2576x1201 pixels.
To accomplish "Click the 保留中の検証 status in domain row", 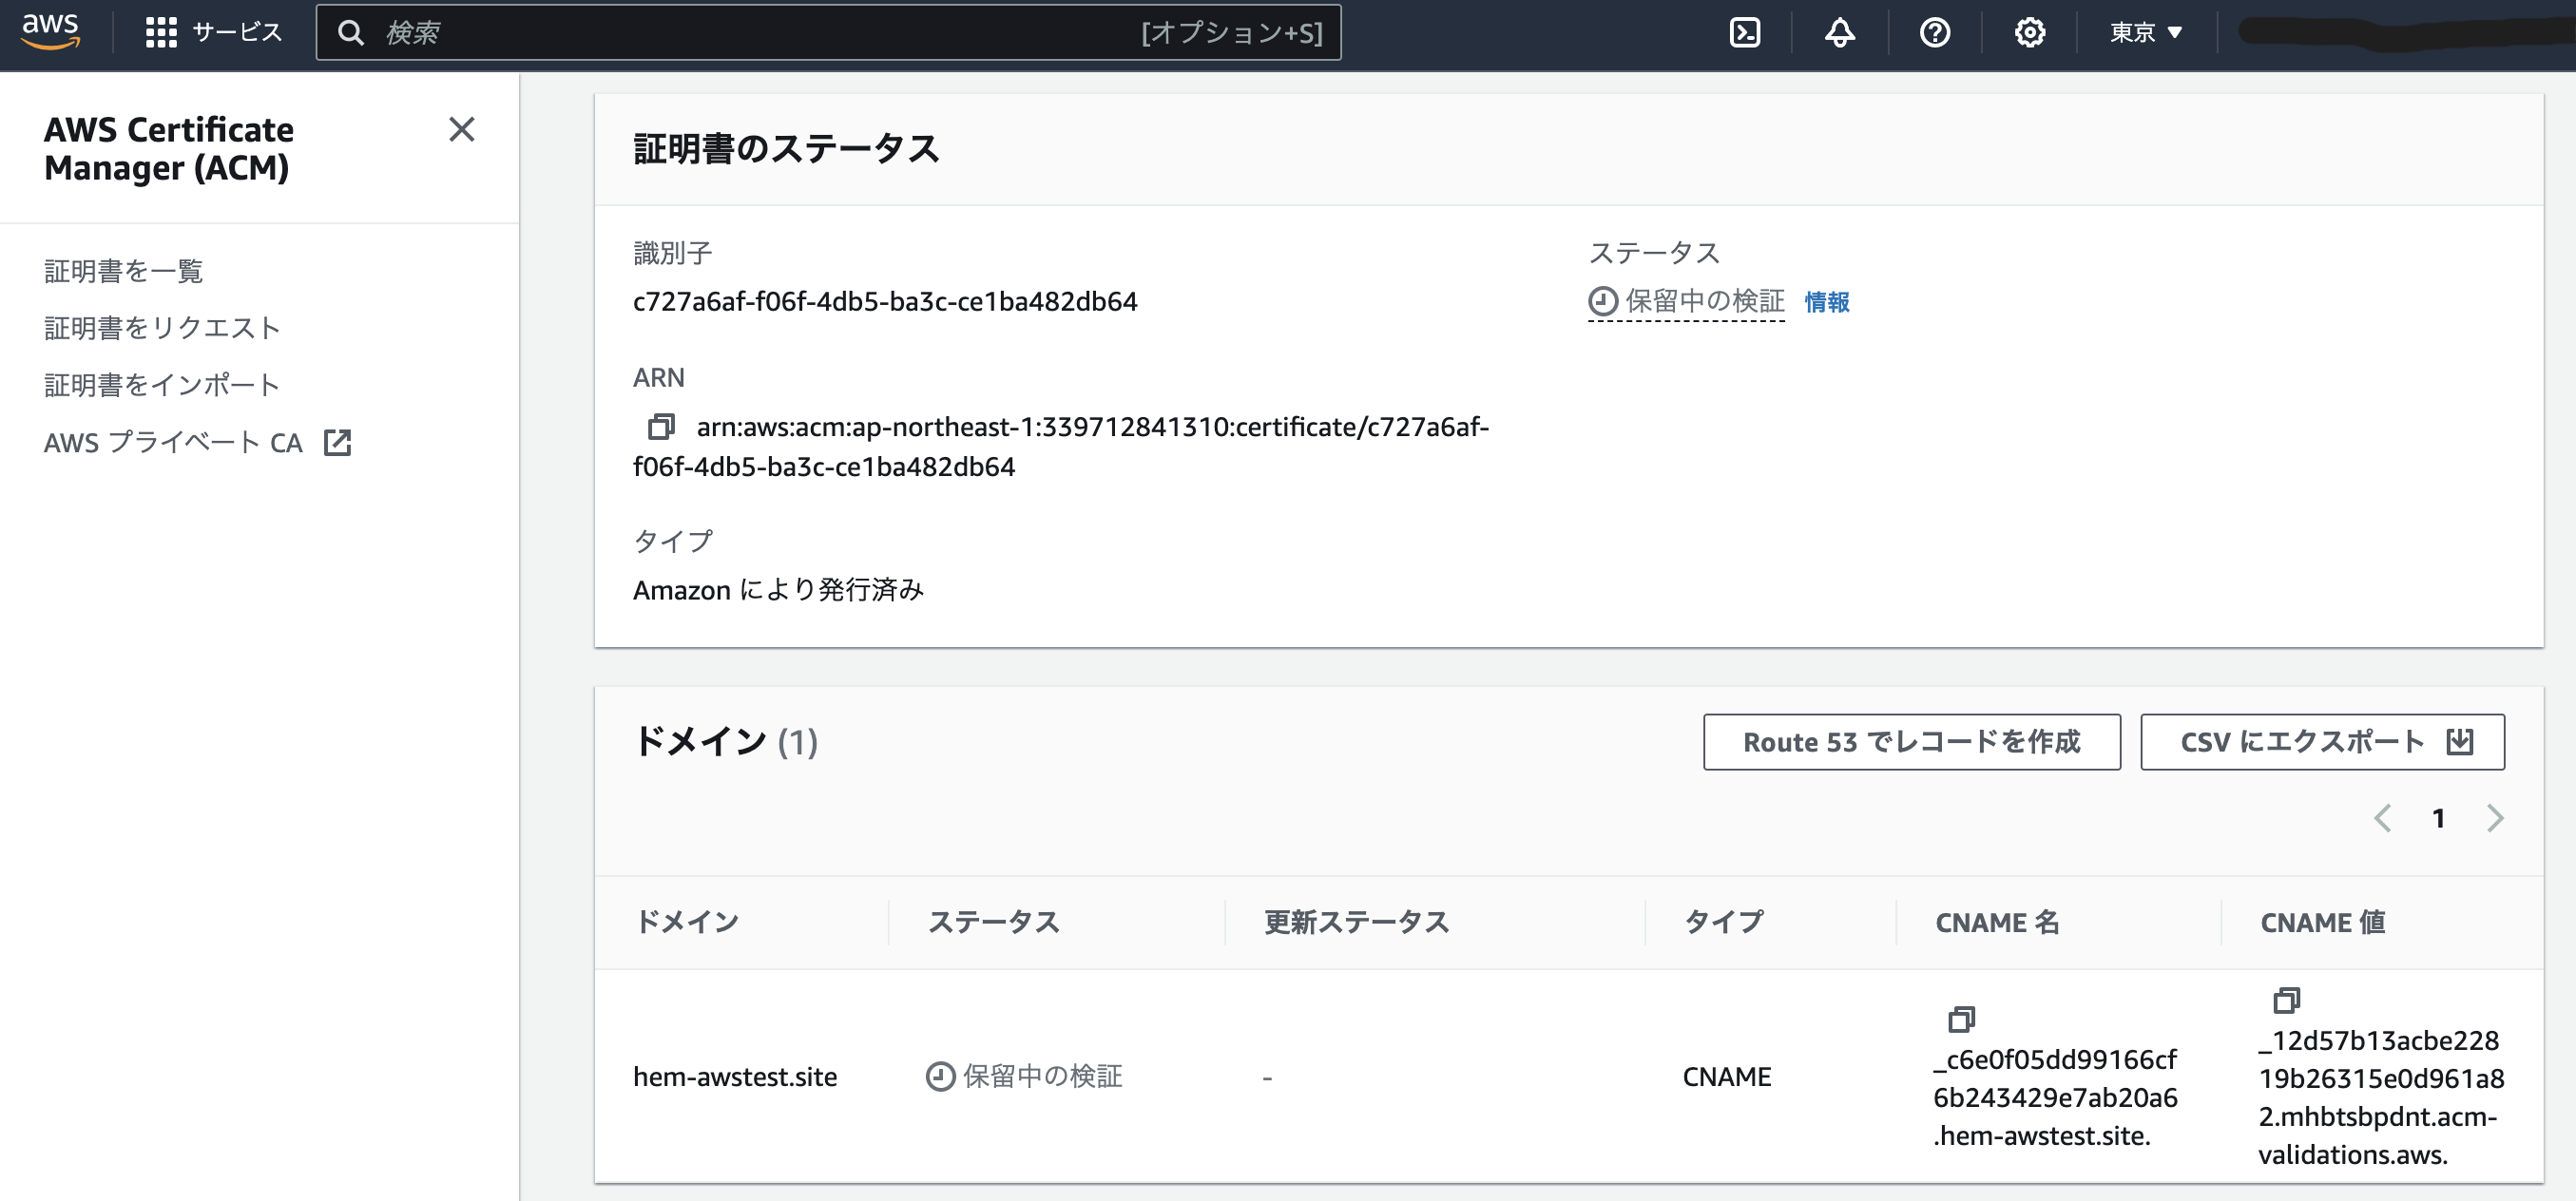I will coord(1024,1076).
